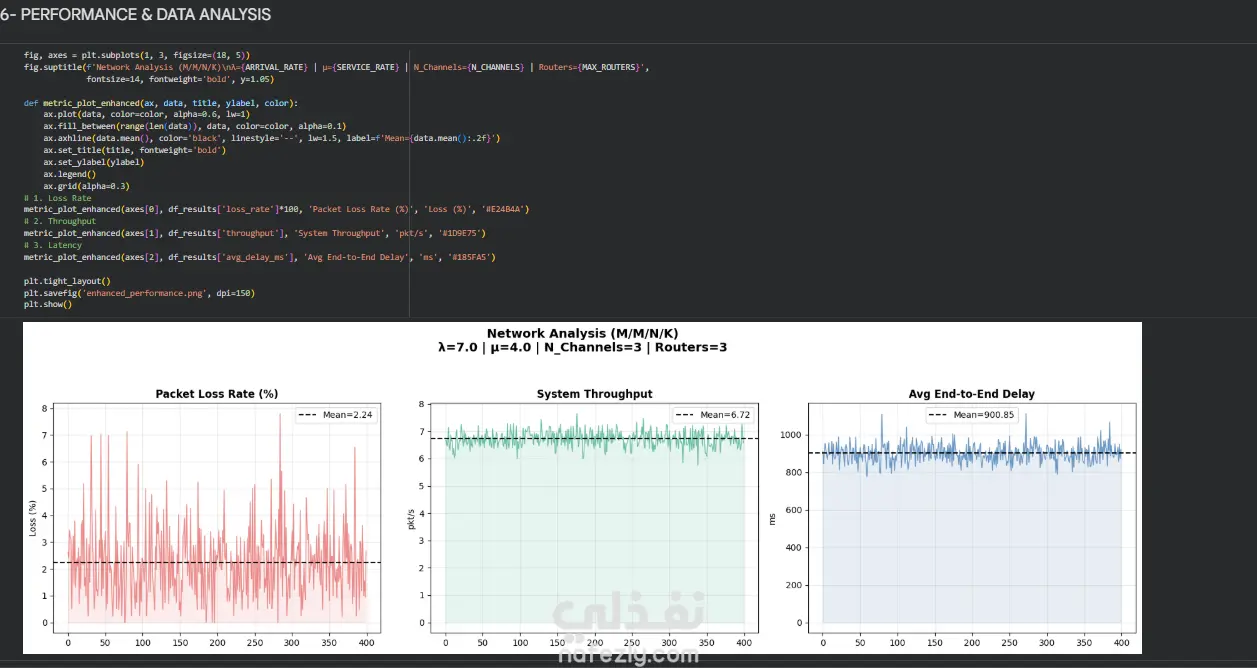Image resolution: width=1257 pixels, height=668 pixels.
Task: Click the 'ax.set_title(title' code line
Action: point(135,150)
